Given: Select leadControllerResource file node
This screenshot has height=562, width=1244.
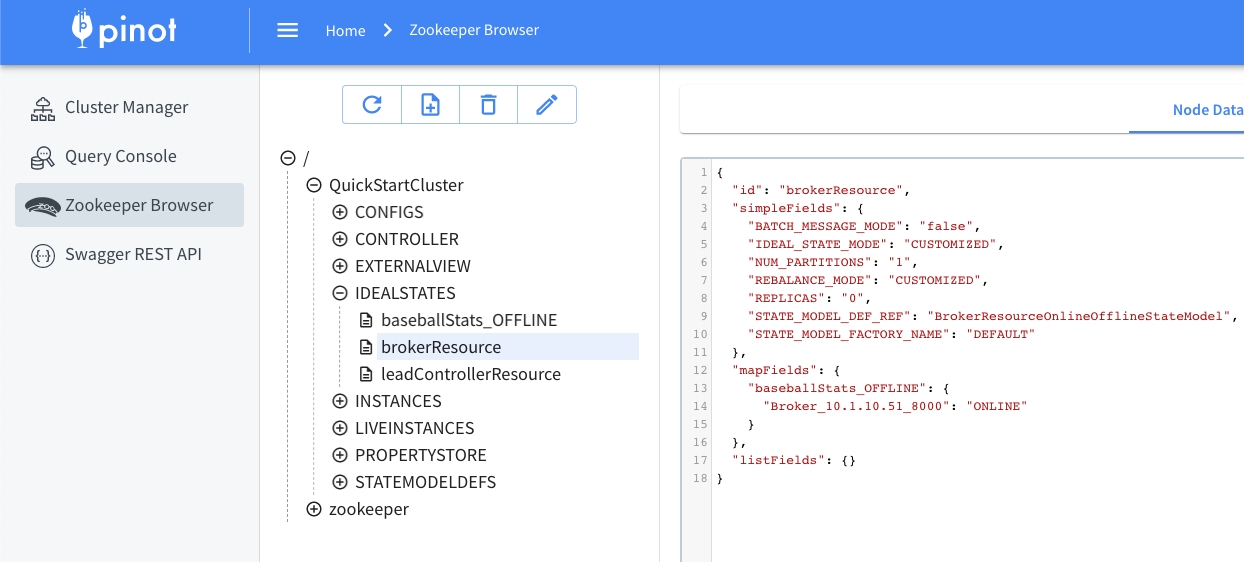Looking at the screenshot, I should click(470, 374).
